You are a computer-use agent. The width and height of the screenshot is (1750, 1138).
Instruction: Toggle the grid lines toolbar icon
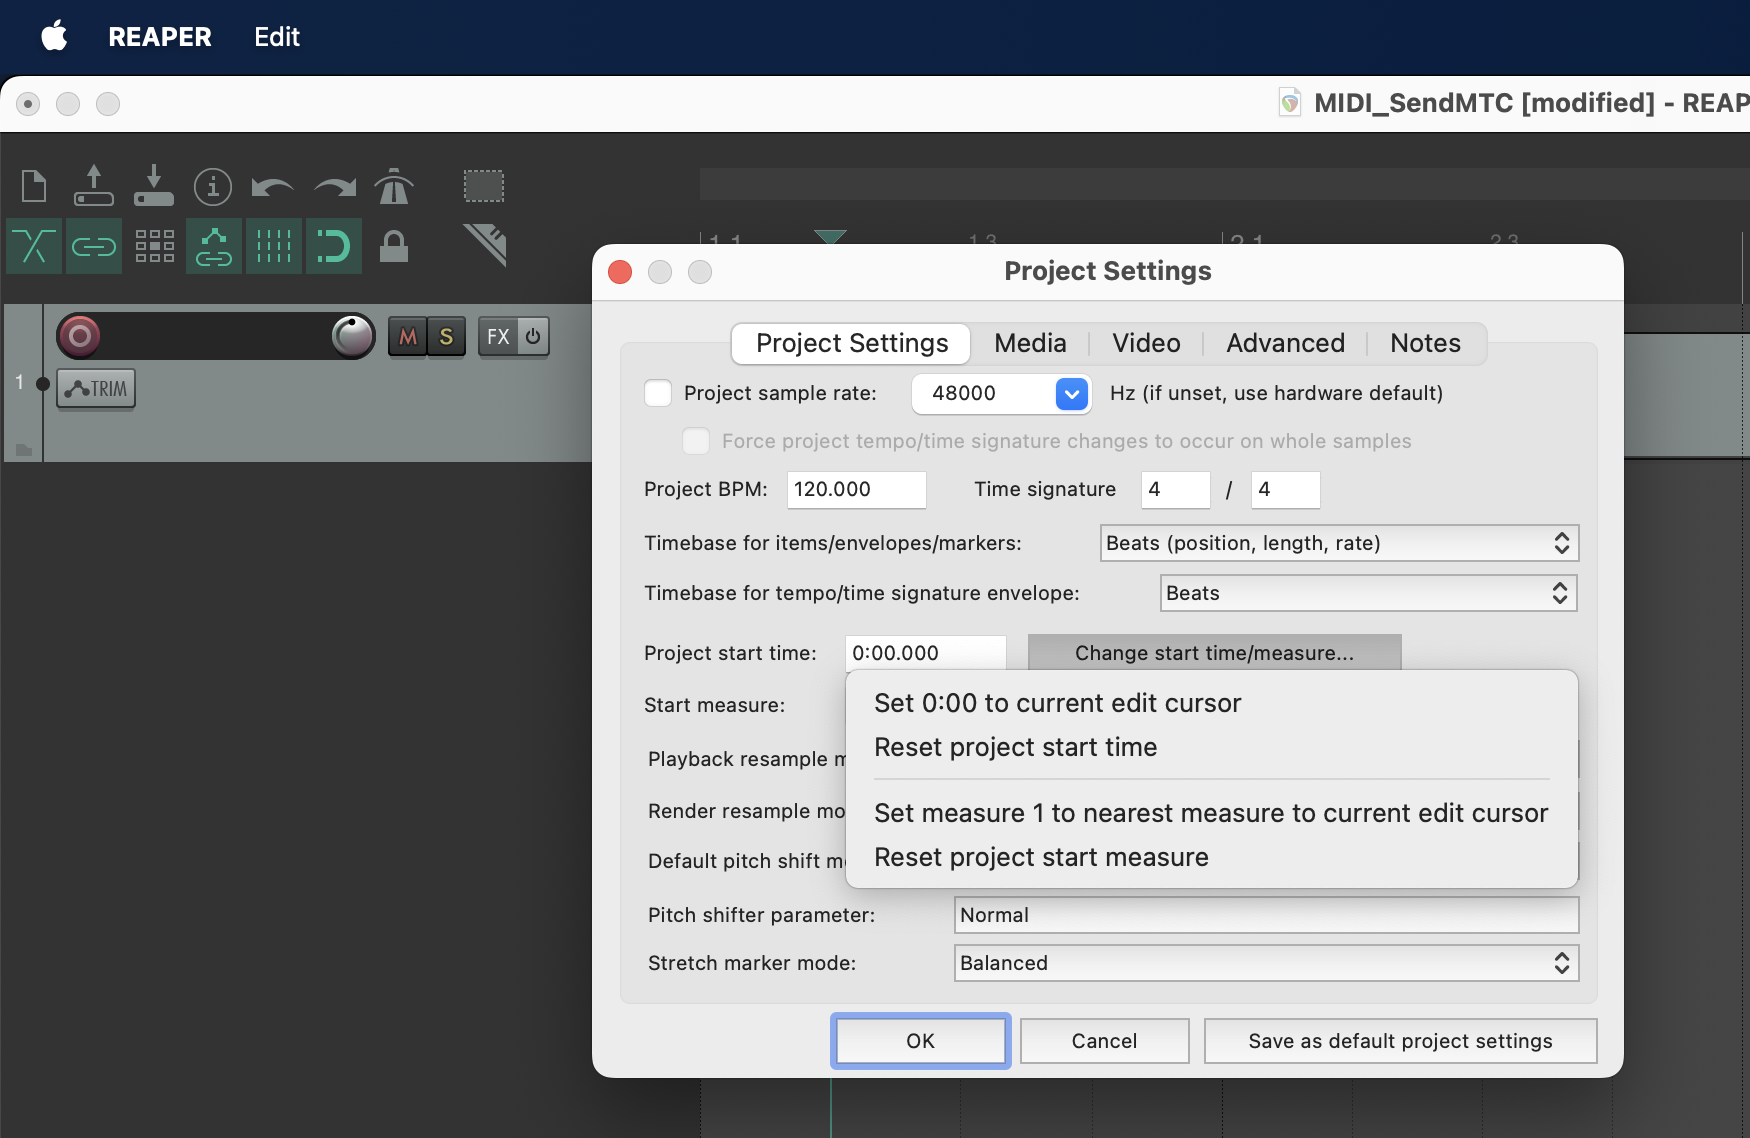[273, 246]
